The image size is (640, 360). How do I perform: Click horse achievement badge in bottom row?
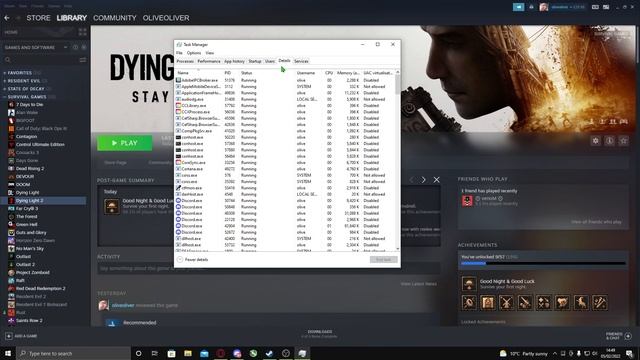pyautogui.click(x=581, y=302)
